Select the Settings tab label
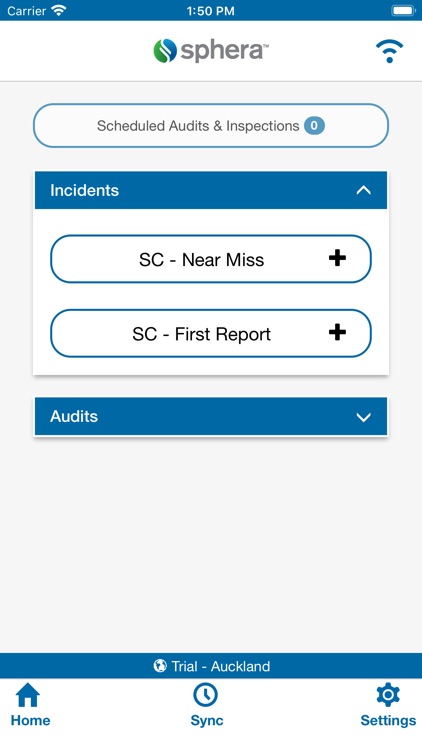422x750 pixels. click(388, 720)
